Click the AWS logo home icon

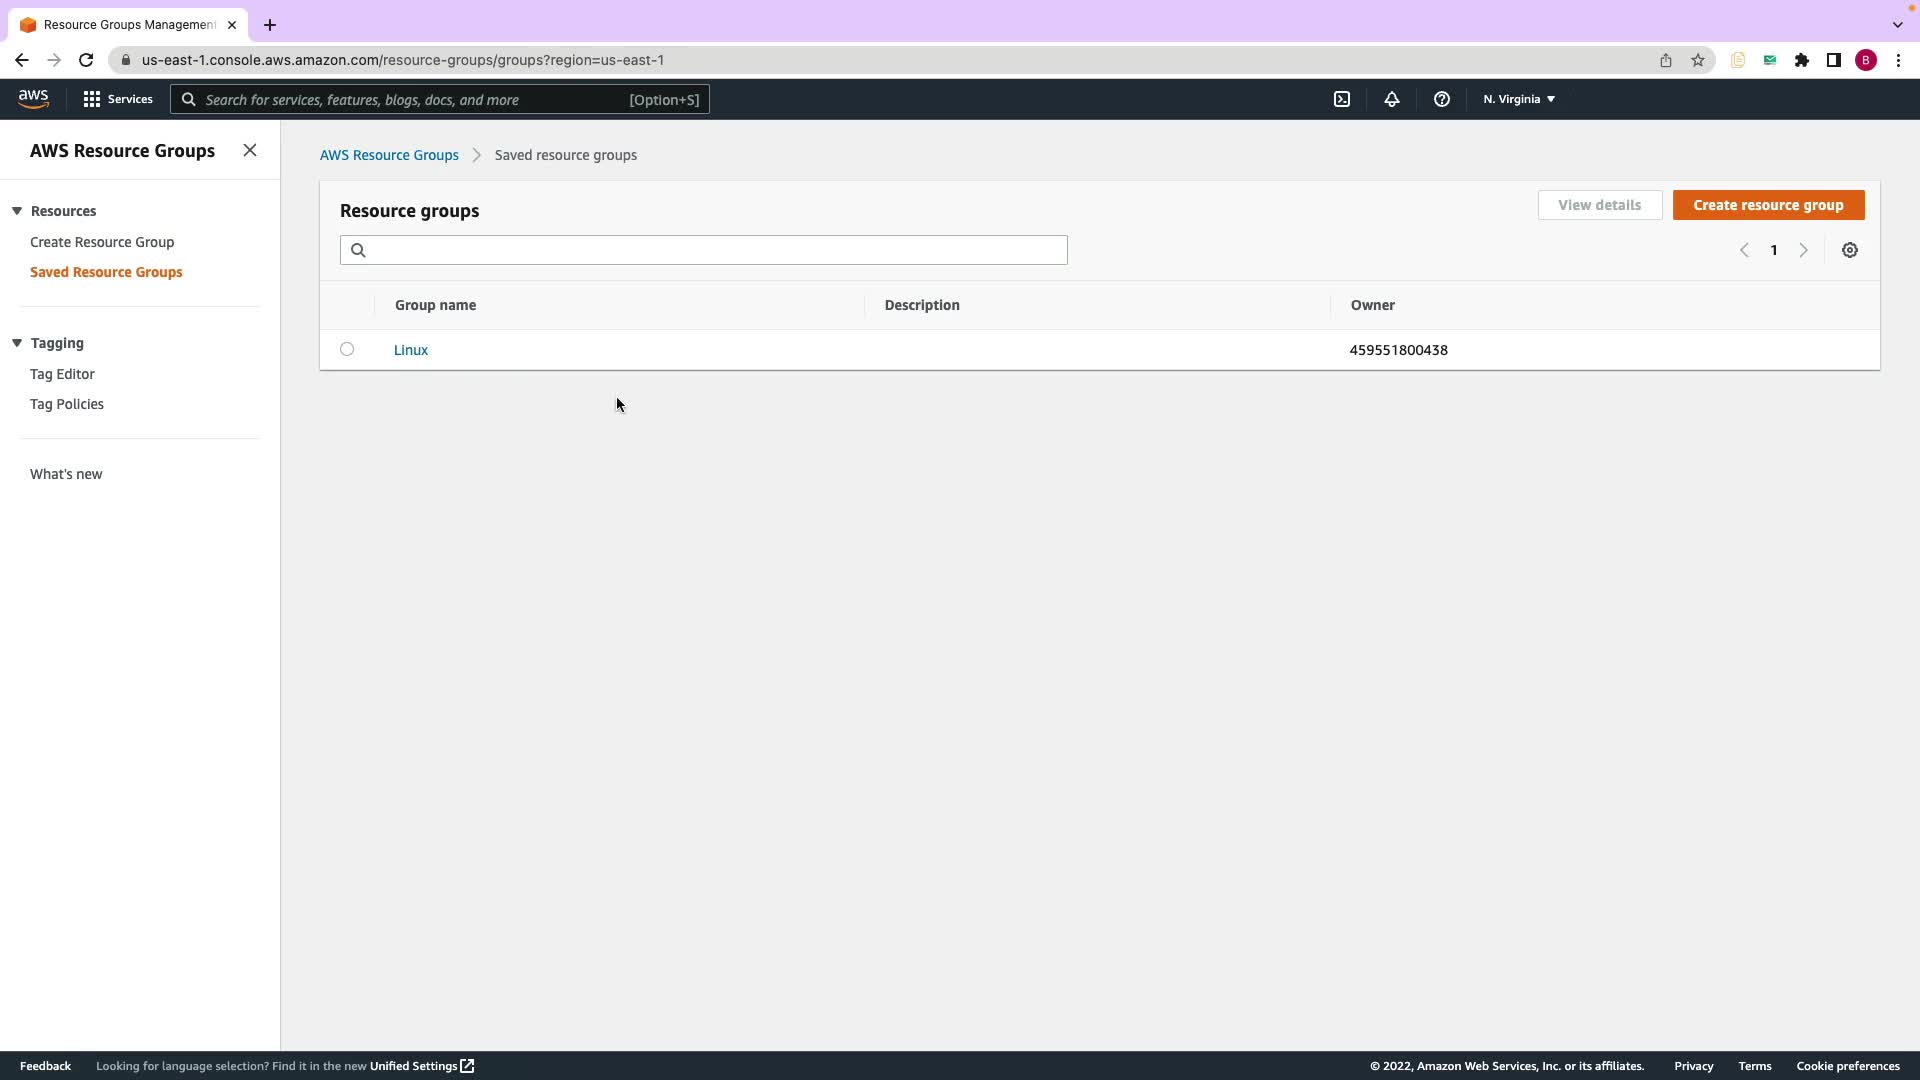pyautogui.click(x=33, y=99)
